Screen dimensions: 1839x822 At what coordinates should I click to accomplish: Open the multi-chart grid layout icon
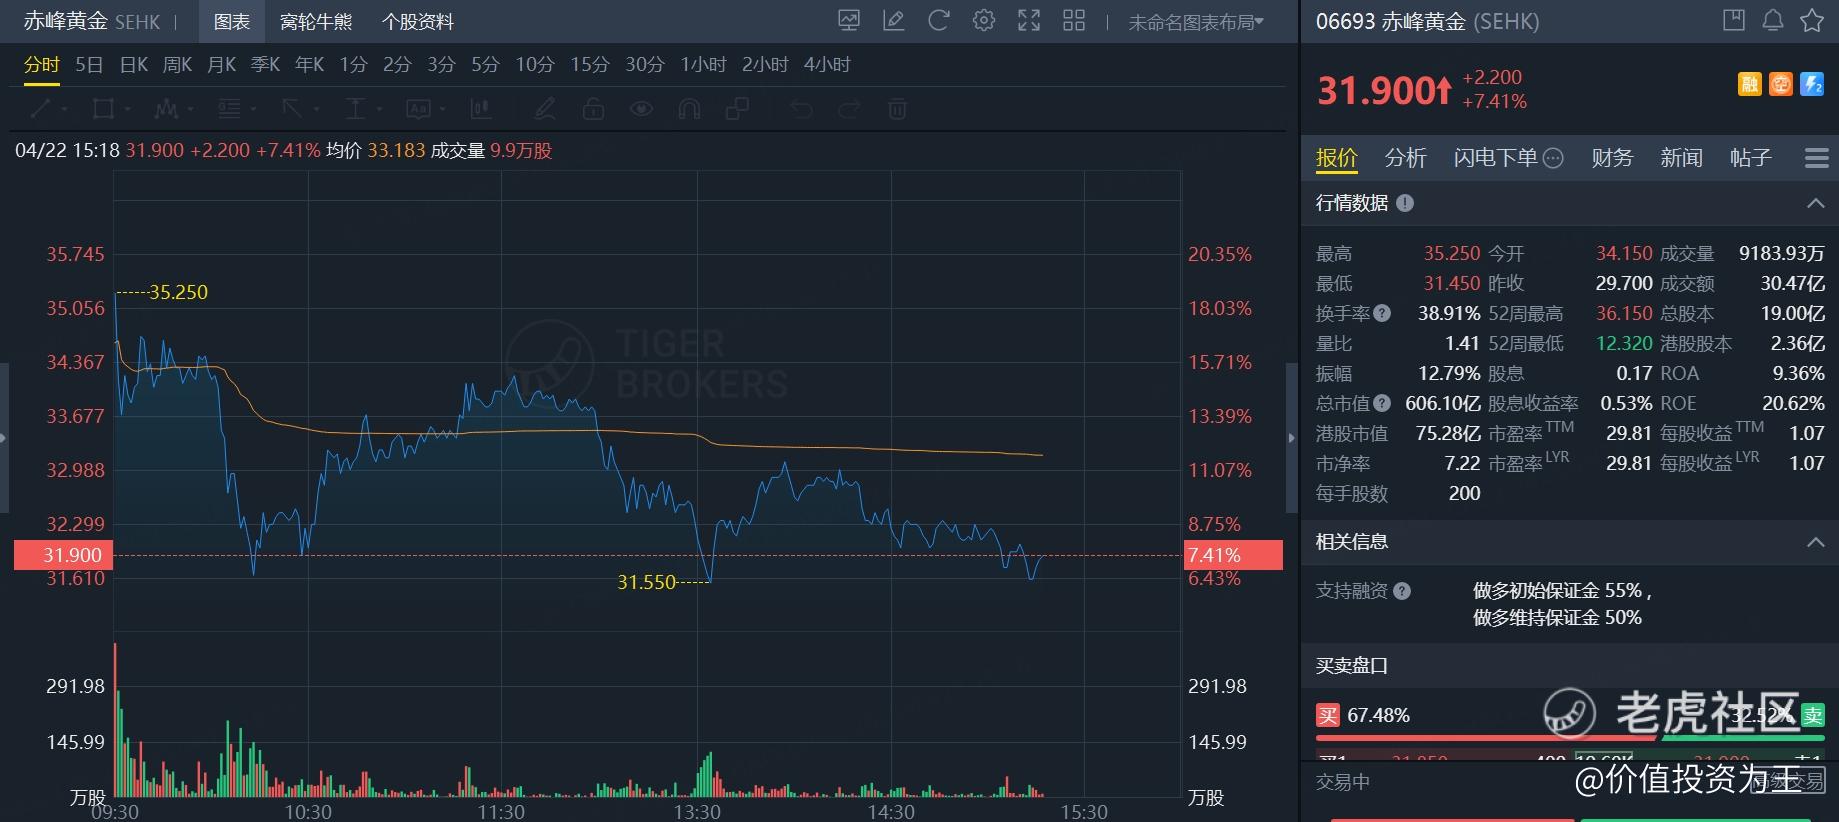click(x=1074, y=20)
